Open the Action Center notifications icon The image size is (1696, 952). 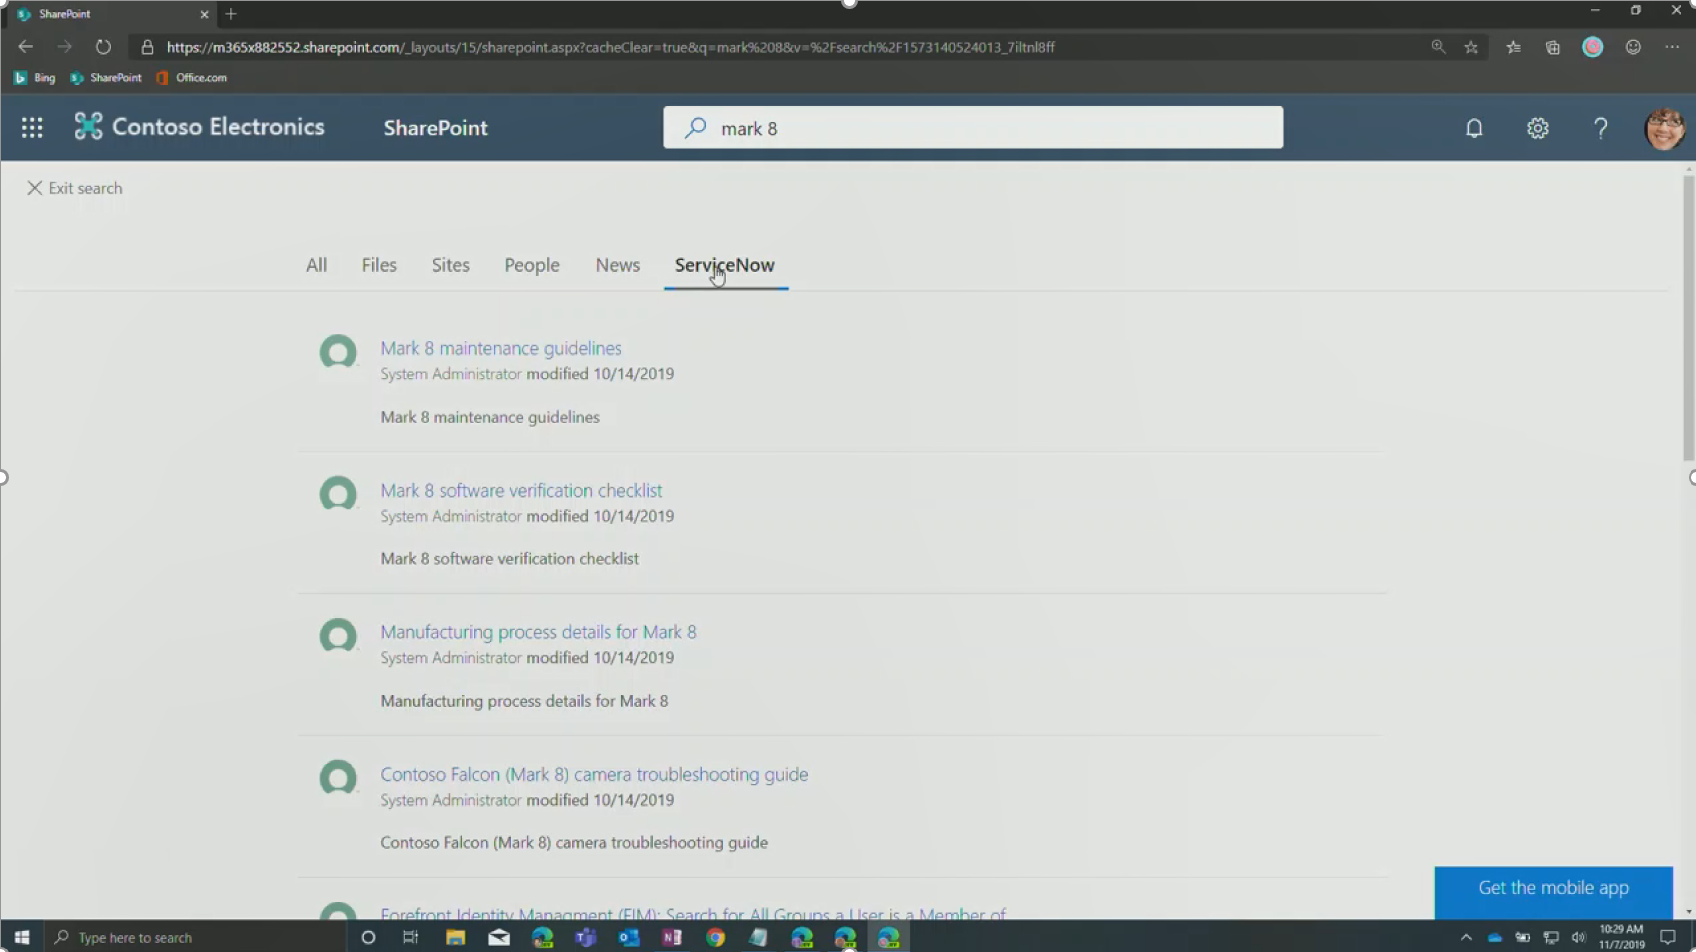[x=1668, y=937]
